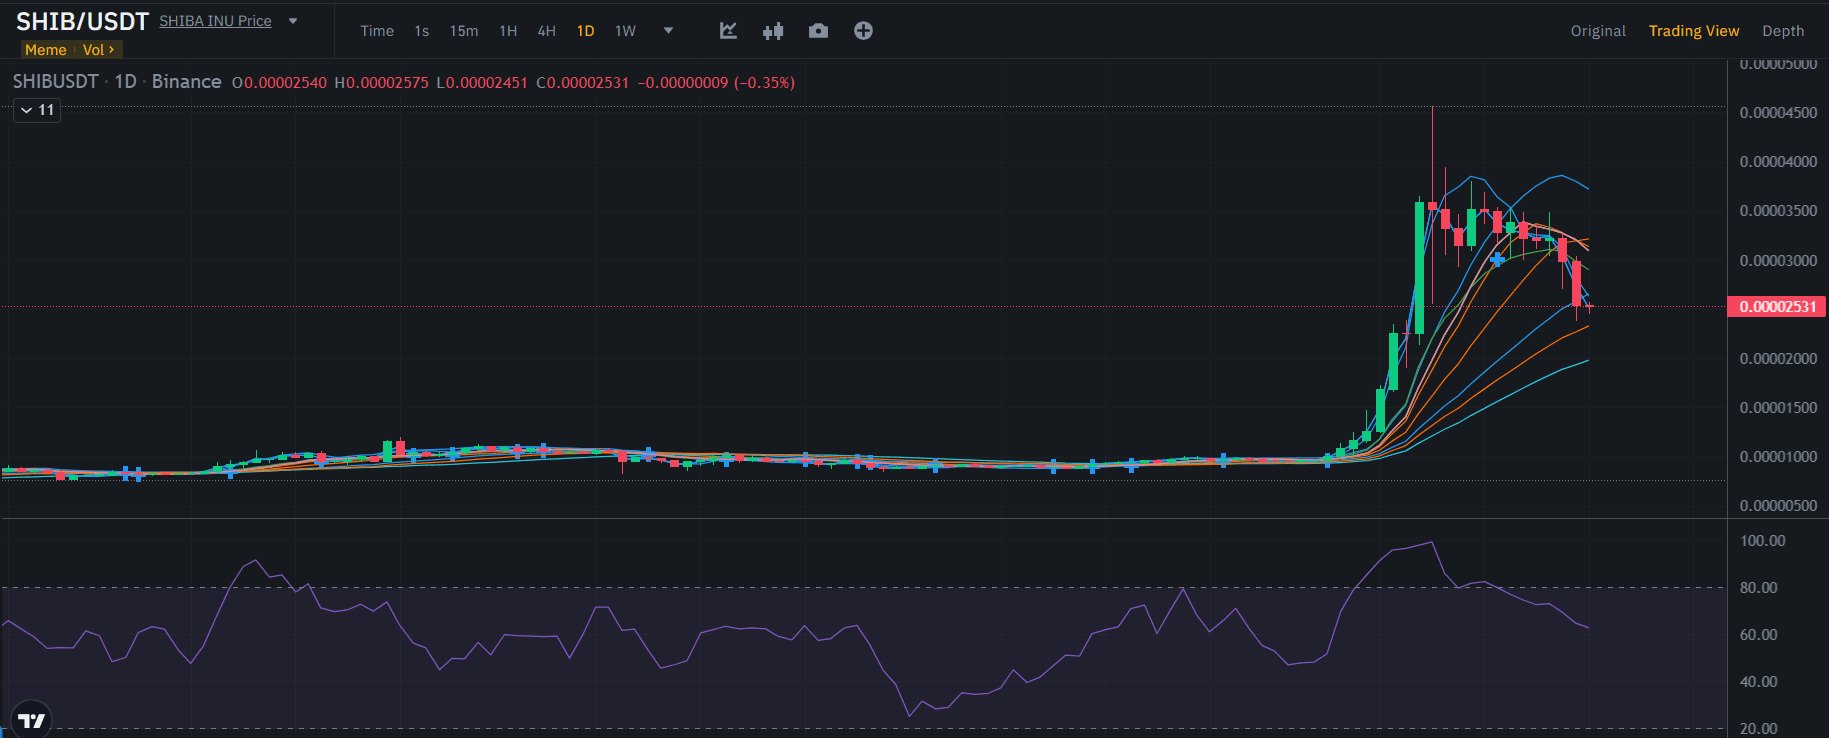Open the Depth chart tab
The height and width of the screenshot is (738, 1829).
pyautogui.click(x=1783, y=31)
